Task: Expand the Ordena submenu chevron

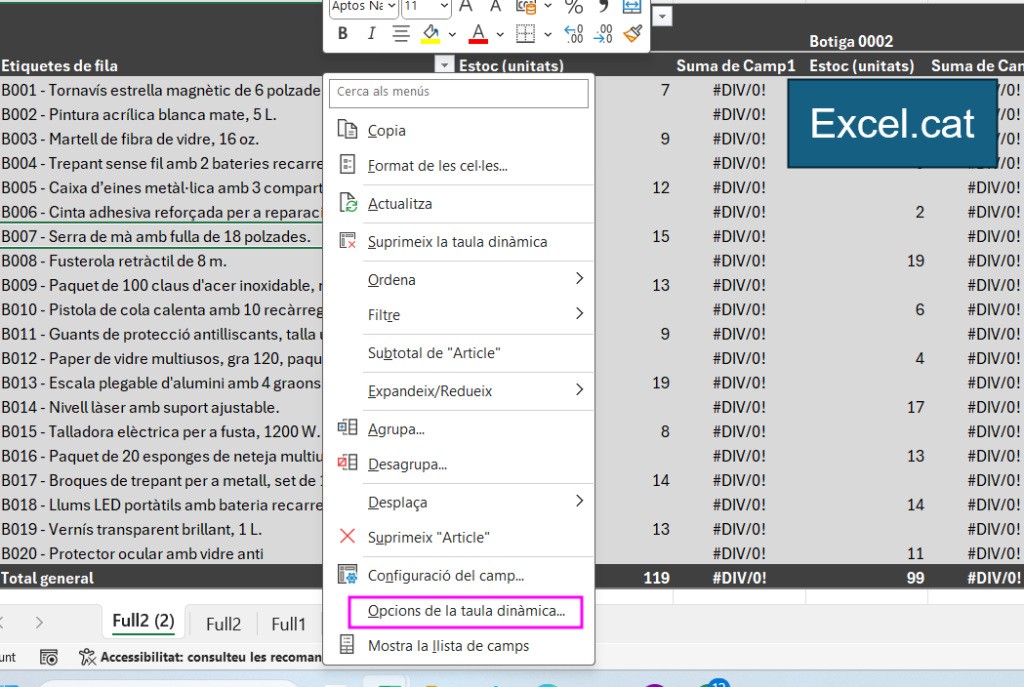Action: [579, 279]
